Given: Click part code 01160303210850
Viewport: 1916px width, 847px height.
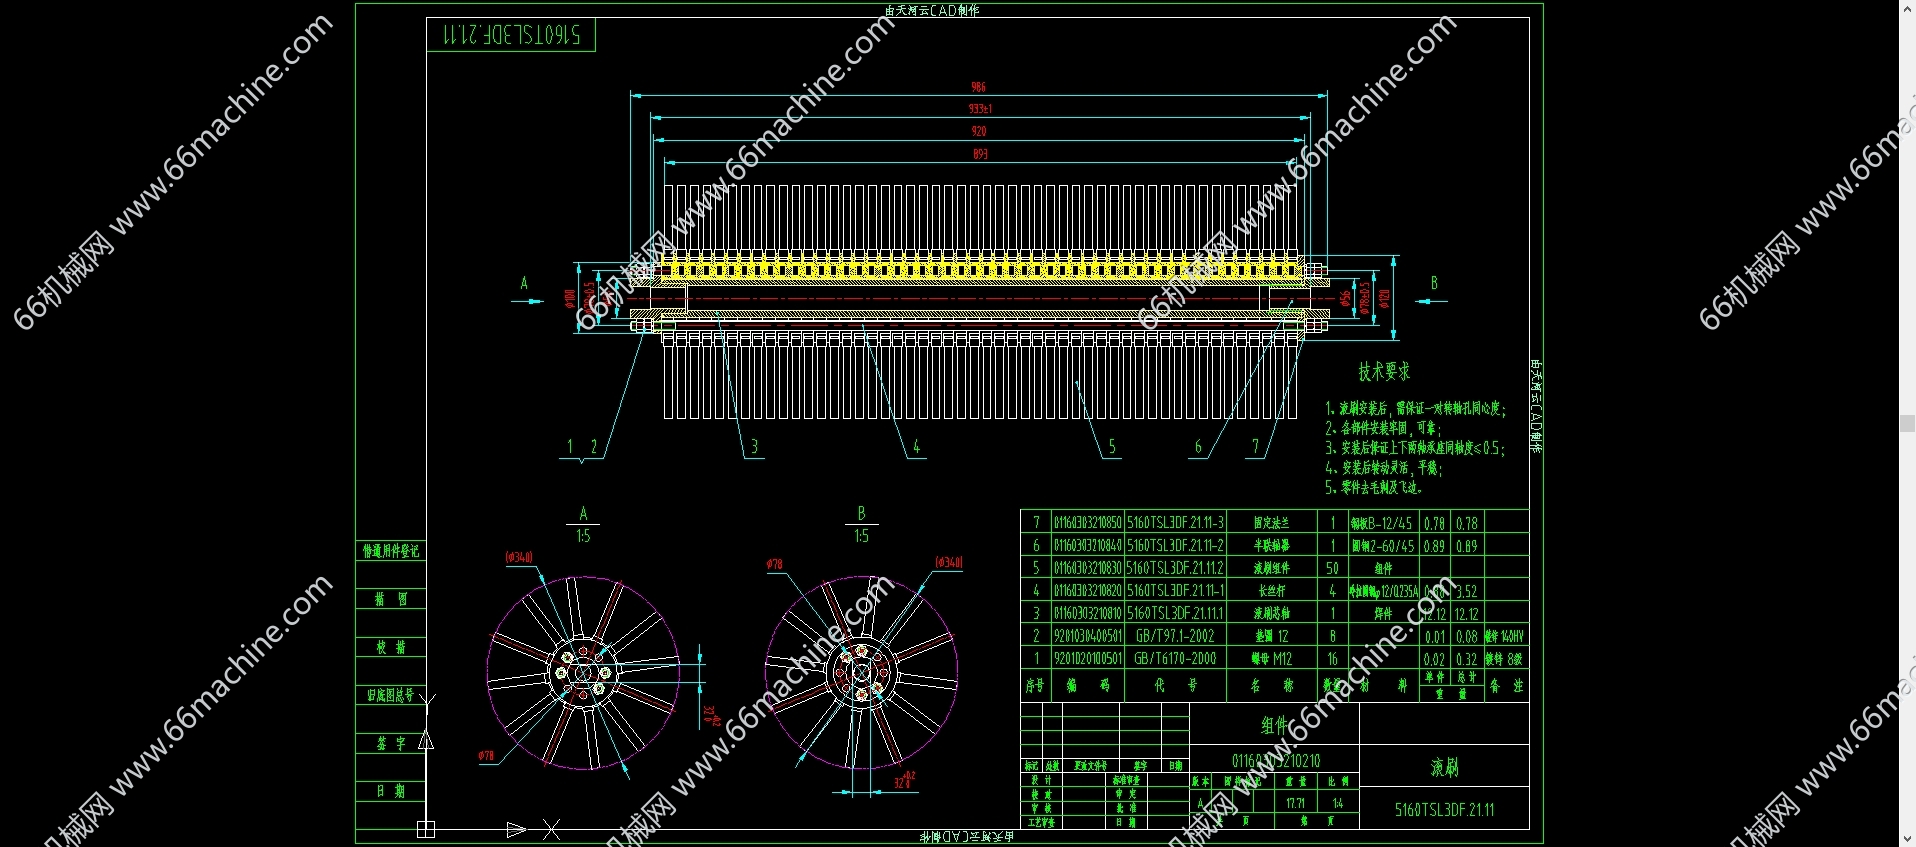Looking at the screenshot, I should (1088, 523).
